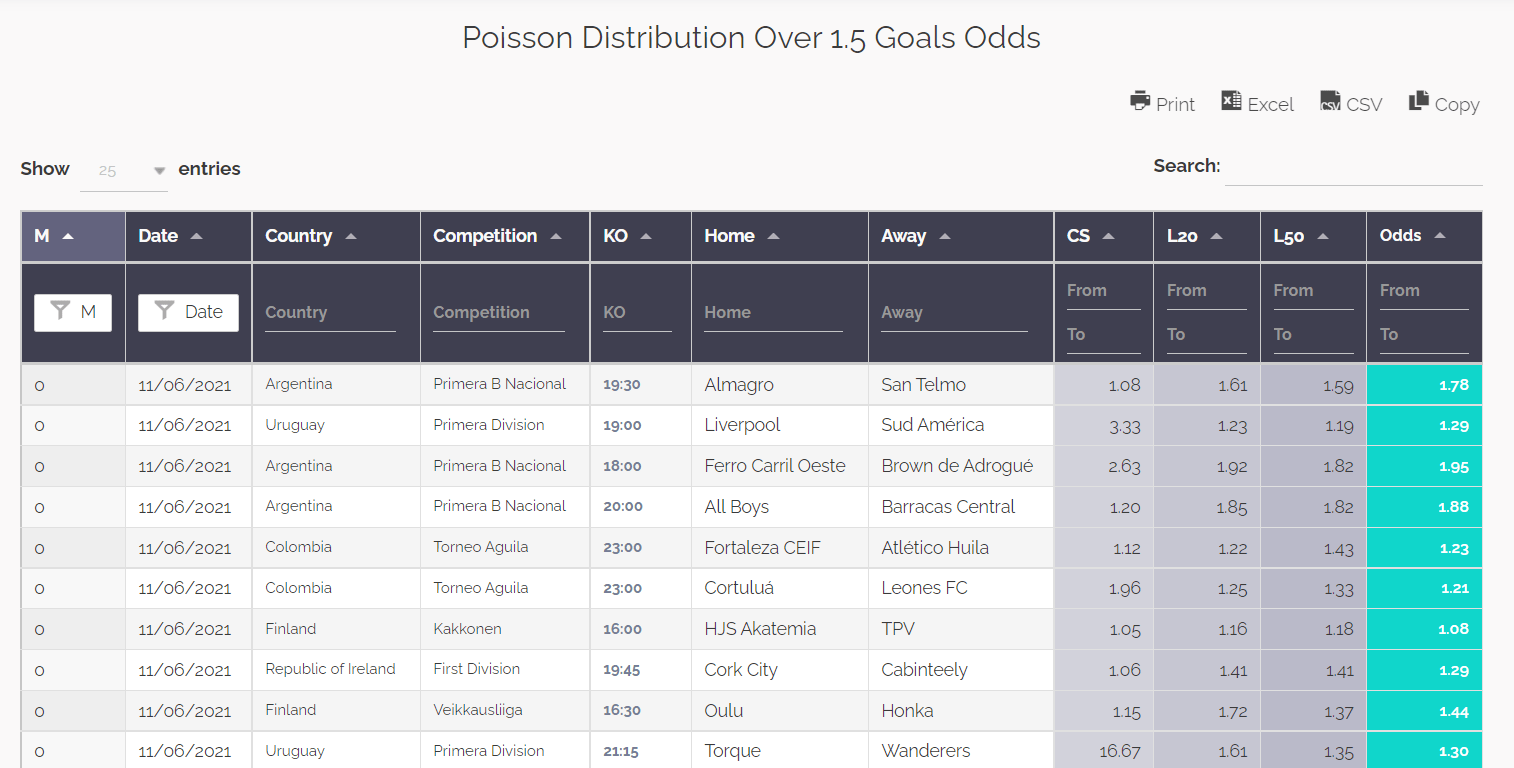Select the Cork City home cell

(x=780, y=671)
